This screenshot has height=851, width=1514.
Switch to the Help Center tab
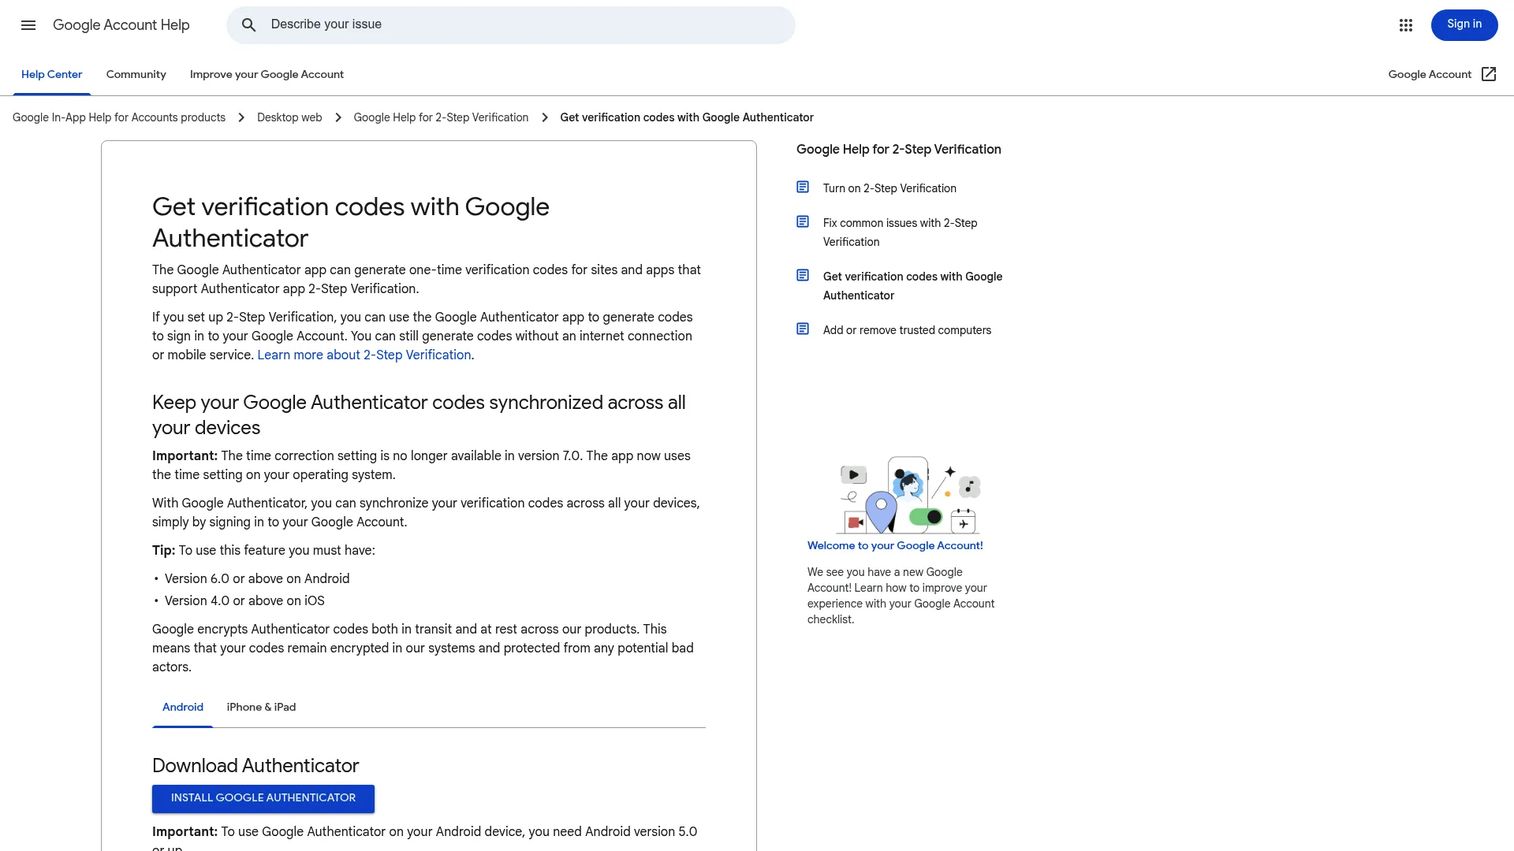[52, 74]
